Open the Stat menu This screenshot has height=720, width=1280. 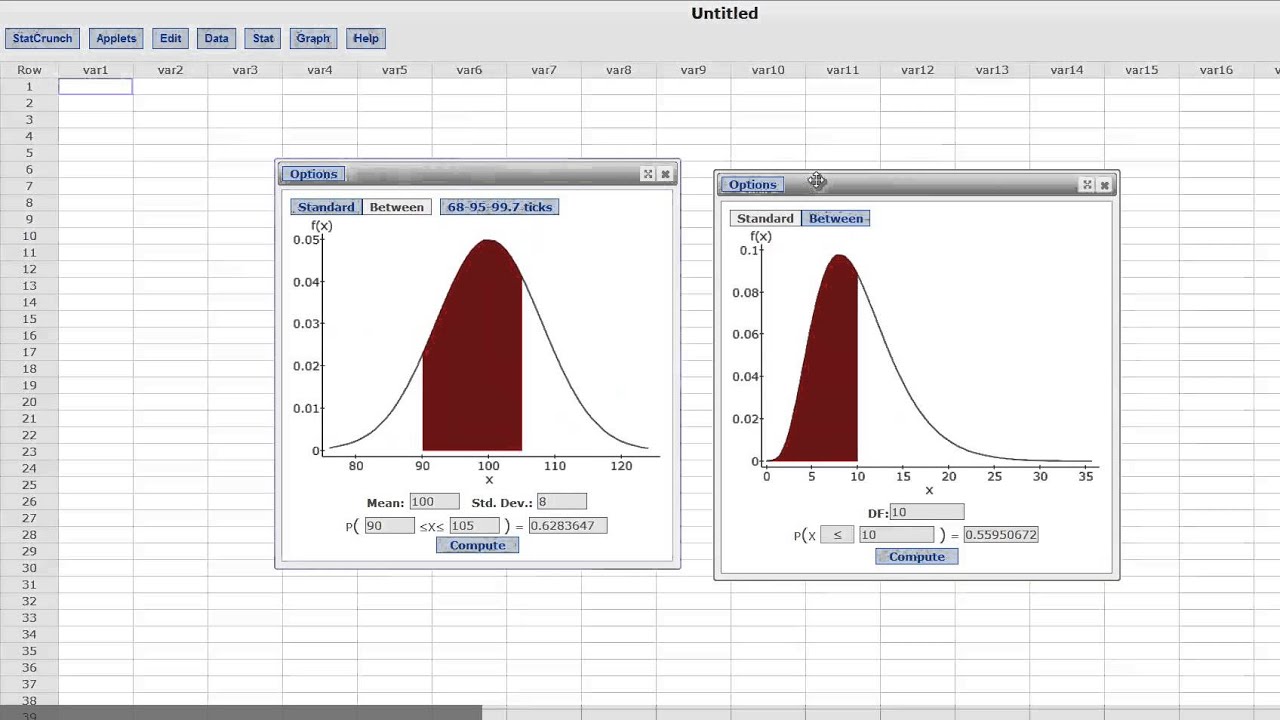(263, 38)
